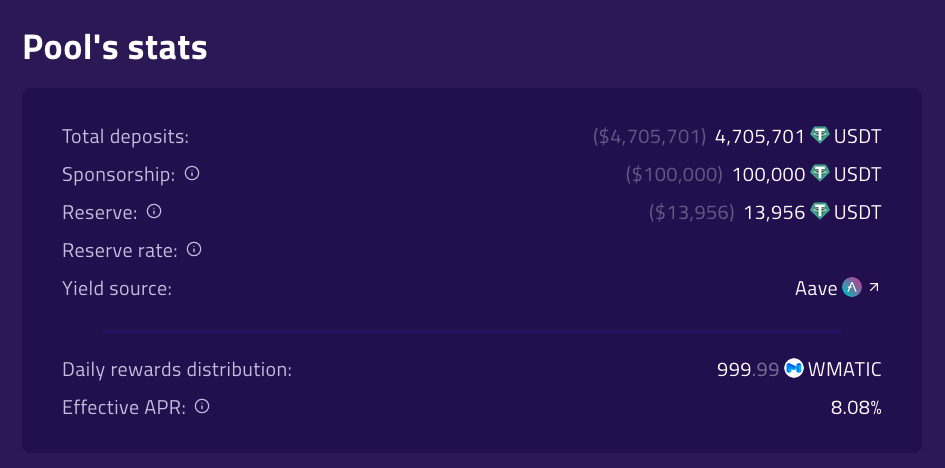Open the external link arrow beside Aave

click(x=874, y=287)
